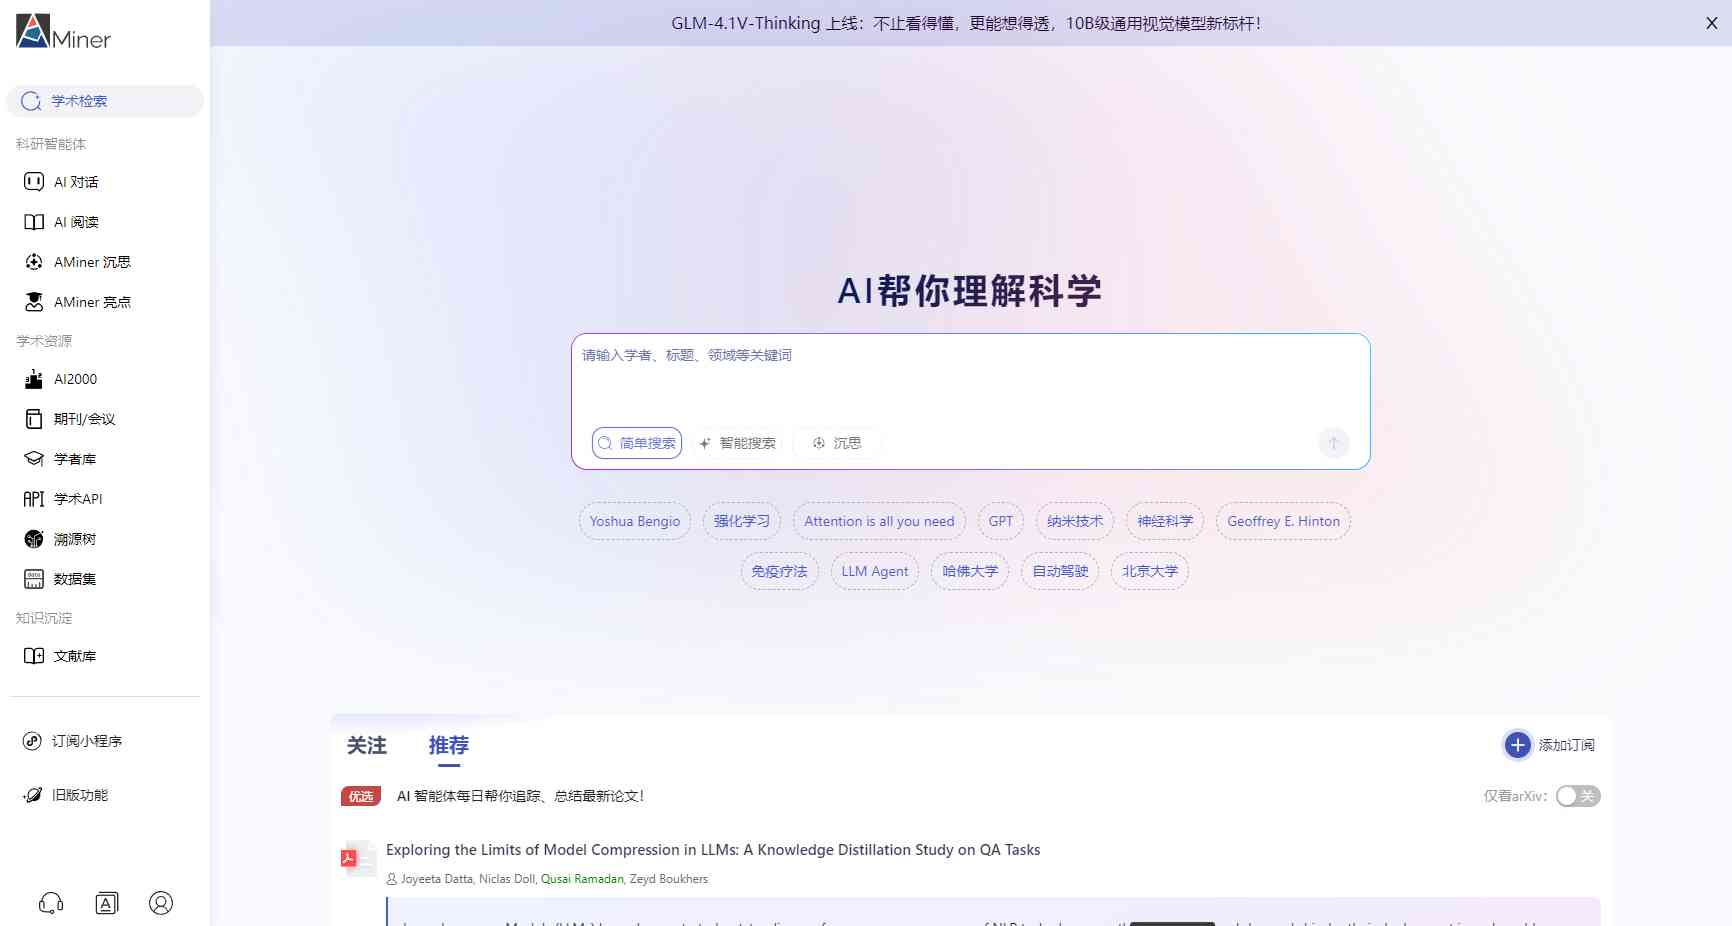Viewport: 1732px width, 926px height.
Task: Click the search keyword input field
Action: click(x=970, y=380)
